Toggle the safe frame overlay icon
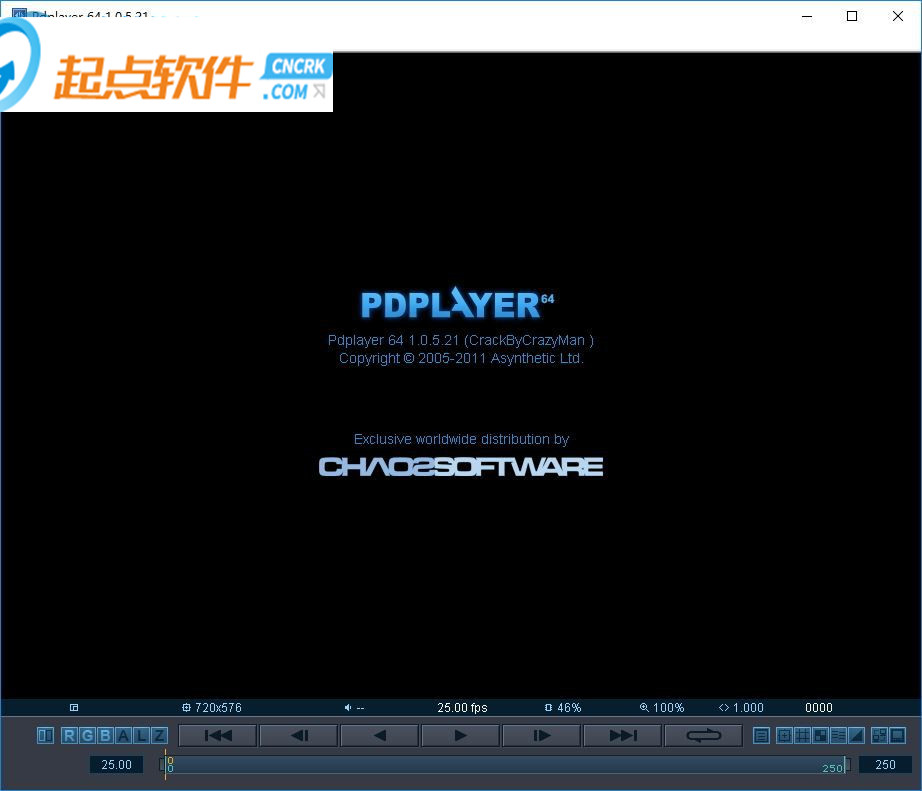The image size is (922, 791). [784, 736]
